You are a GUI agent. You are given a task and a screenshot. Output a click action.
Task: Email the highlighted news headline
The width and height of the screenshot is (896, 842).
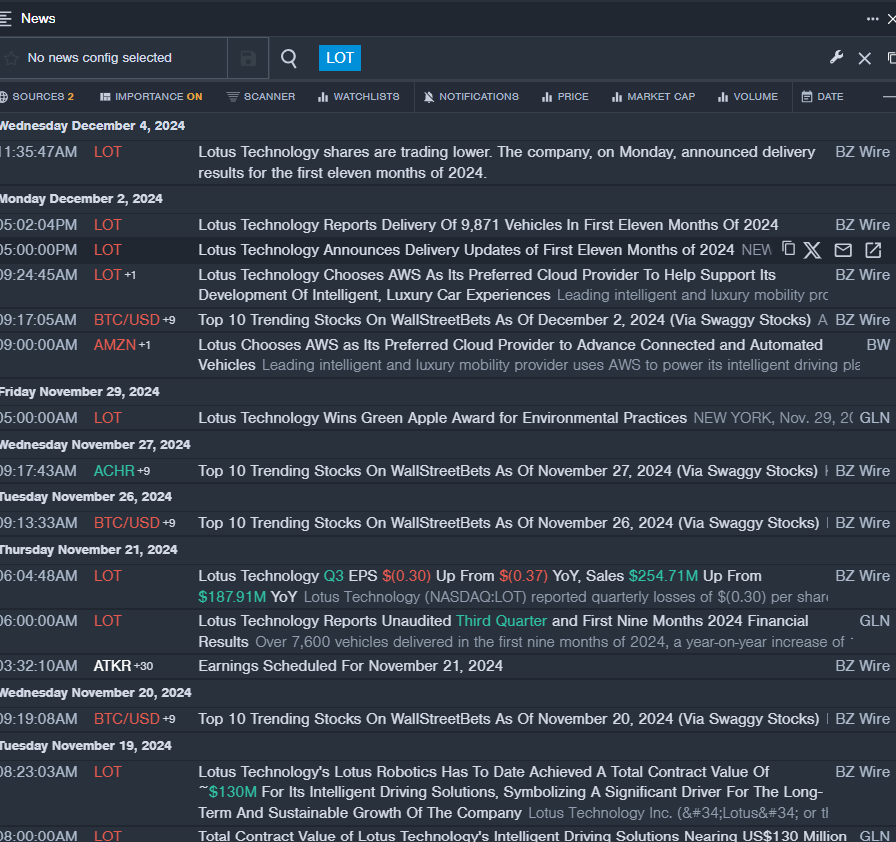point(843,250)
